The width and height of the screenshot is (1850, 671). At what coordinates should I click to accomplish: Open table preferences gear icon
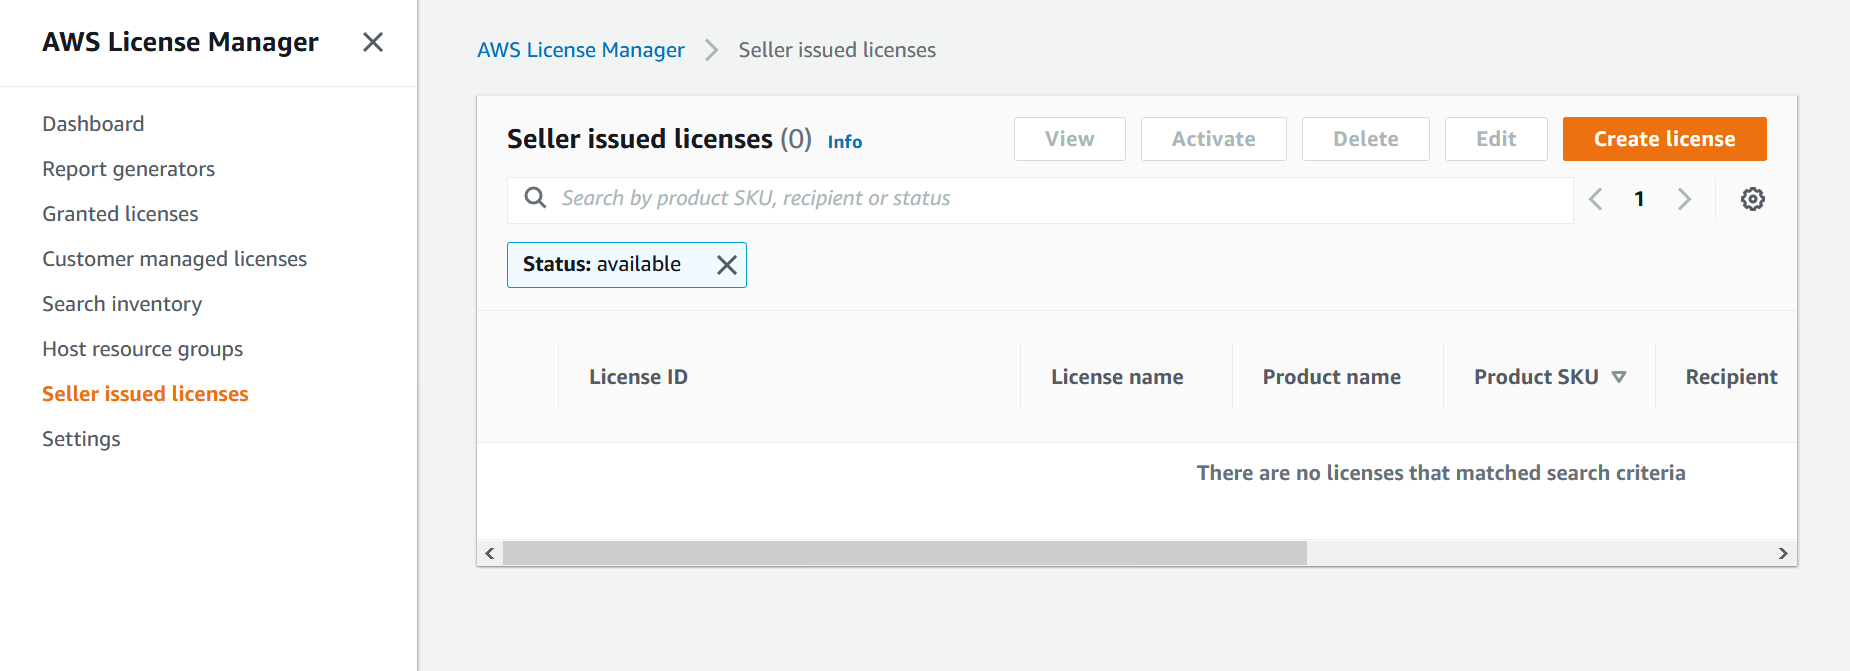[x=1752, y=199]
